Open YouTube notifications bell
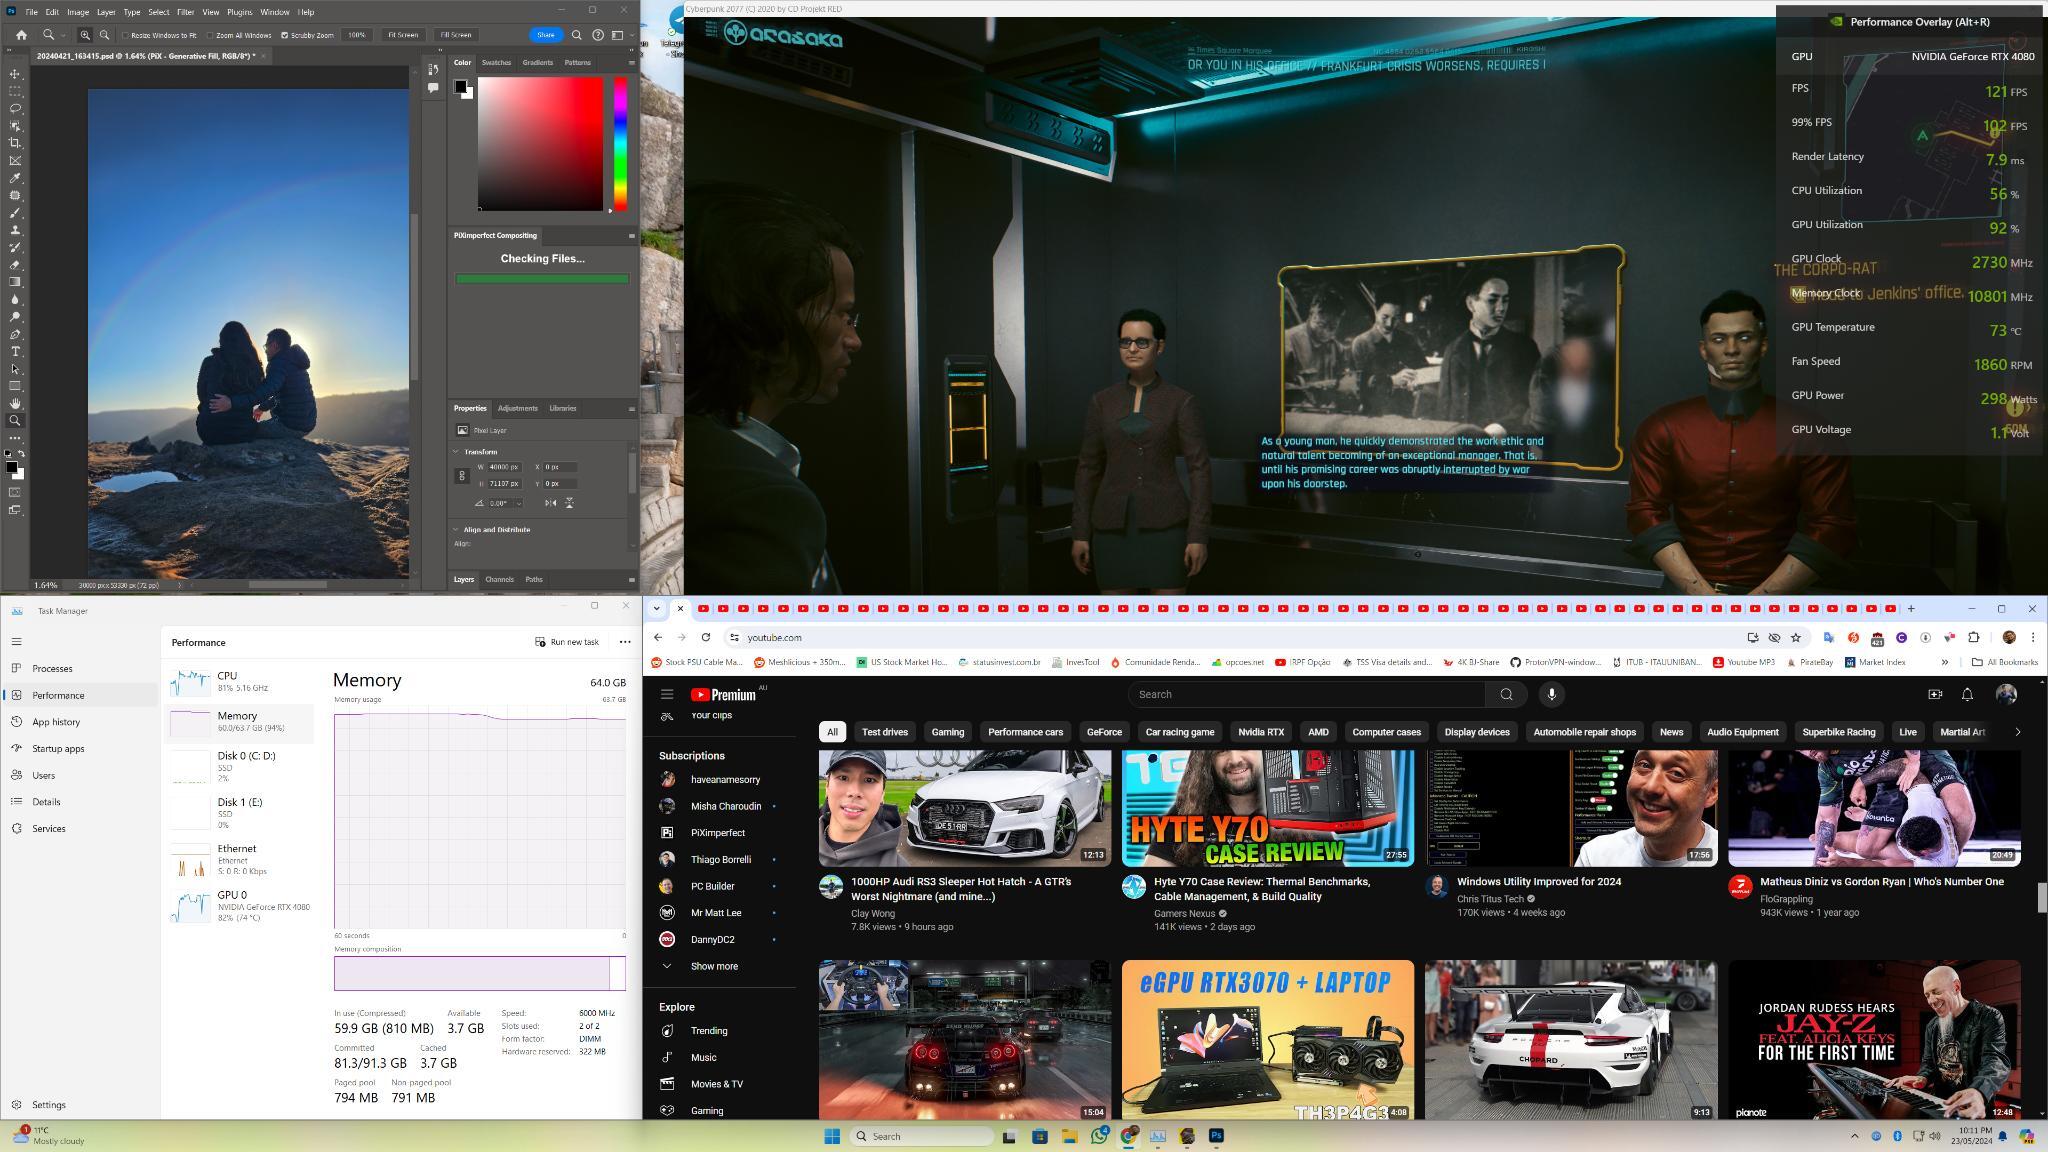The height and width of the screenshot is (1152, 2048). tap(1967, 694)
